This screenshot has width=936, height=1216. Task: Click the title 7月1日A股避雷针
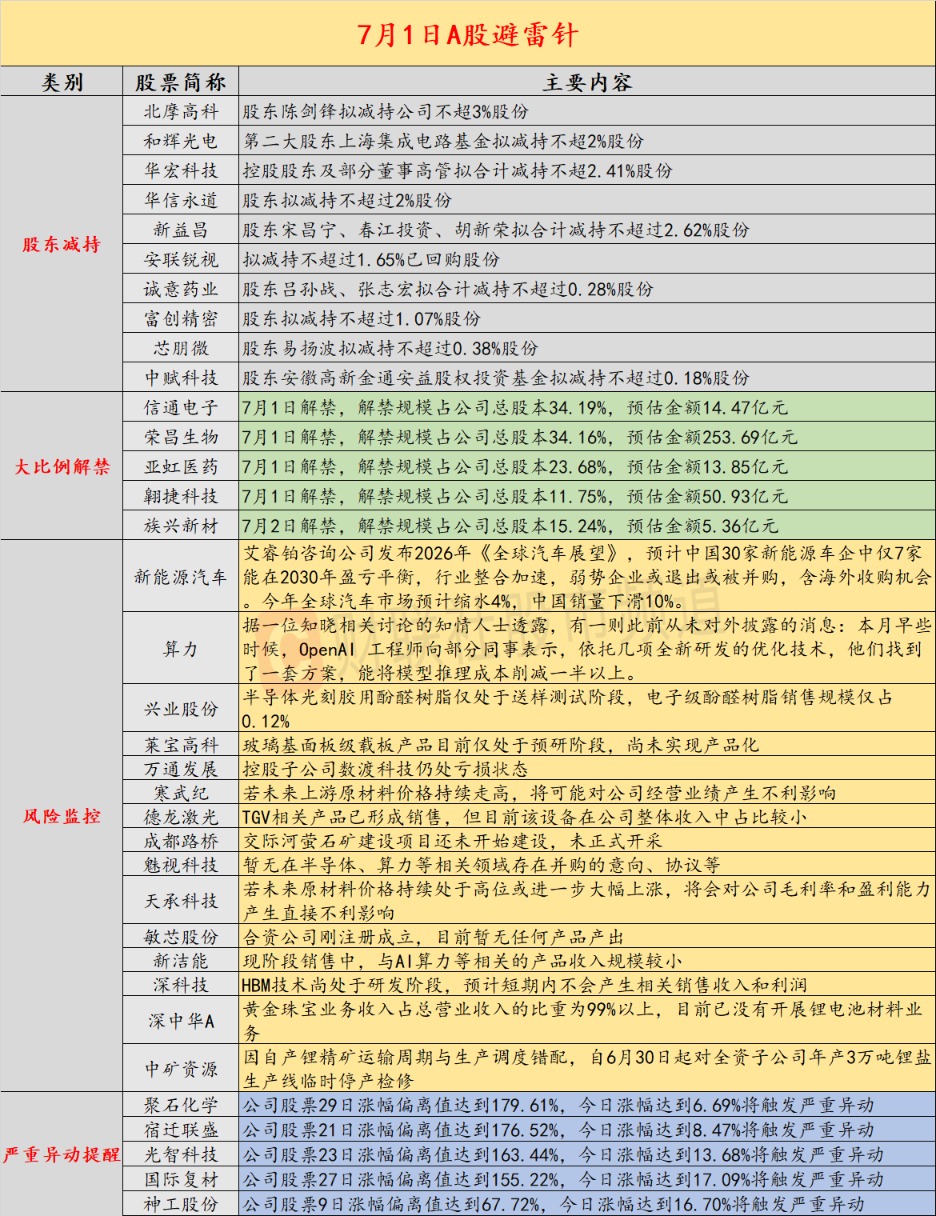pyautogui.click(x=467, y=34)
